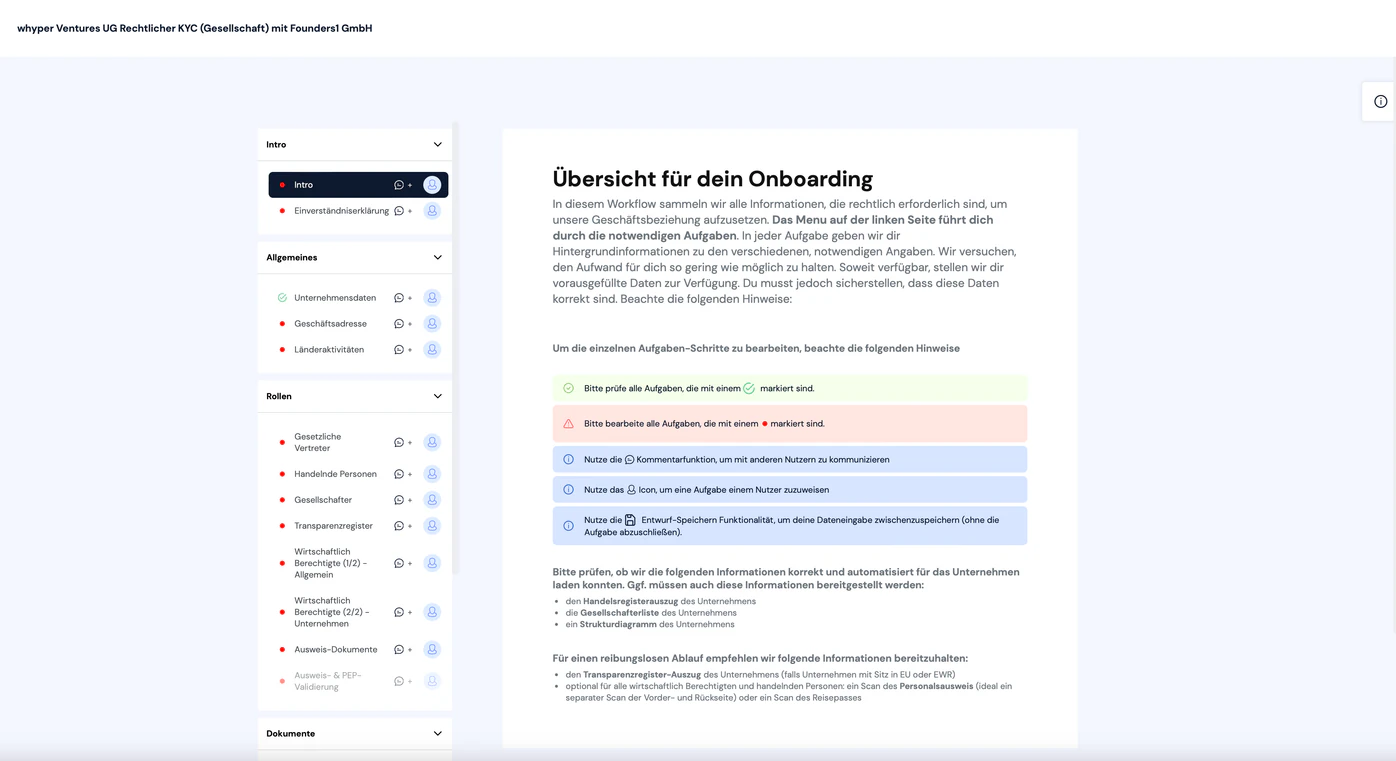Collapse the Dokumente section
The image size is (1396, 761).
(x=437, y=734)
